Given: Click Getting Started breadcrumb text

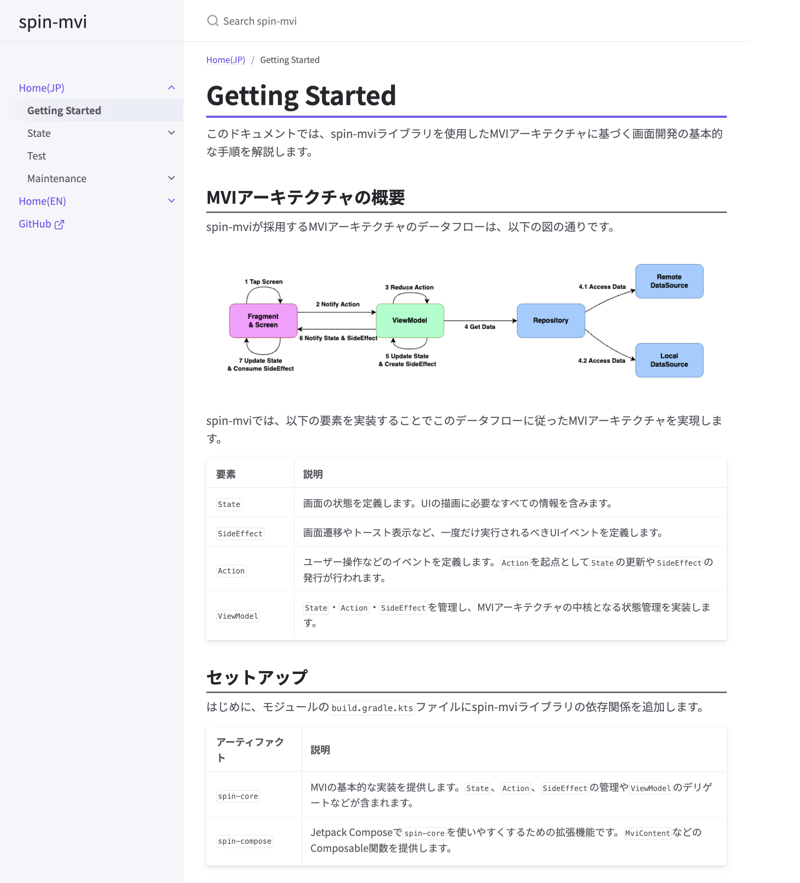Looking at the screenshot, I should [289, 60].
